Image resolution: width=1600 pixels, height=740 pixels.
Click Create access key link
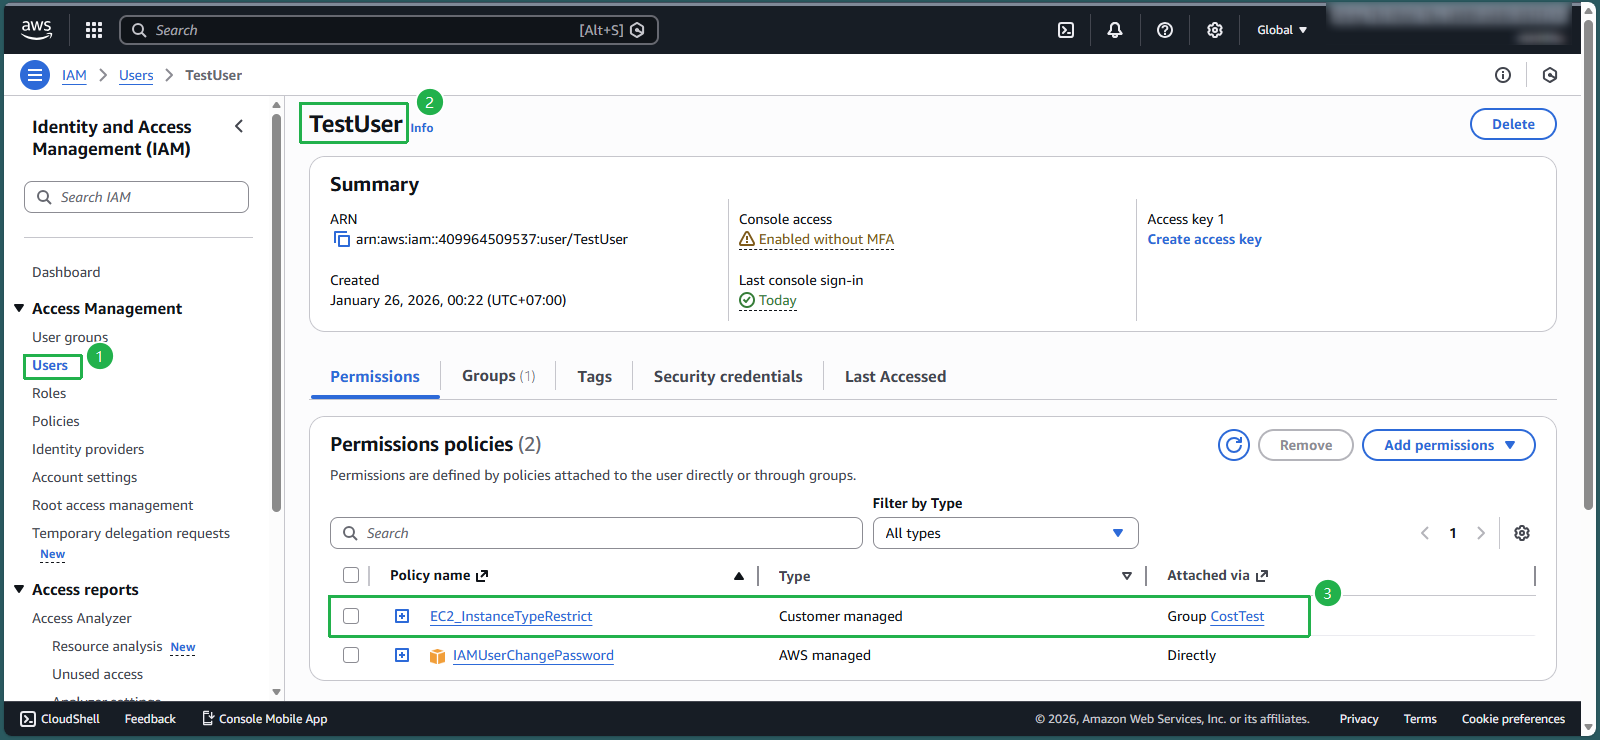coord(1204,239)
